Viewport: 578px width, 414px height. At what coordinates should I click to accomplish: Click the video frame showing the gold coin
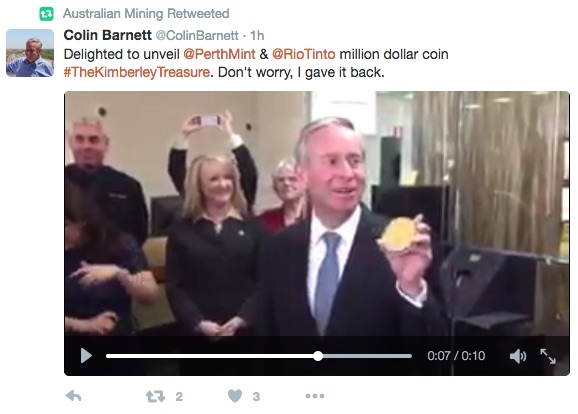317,213
